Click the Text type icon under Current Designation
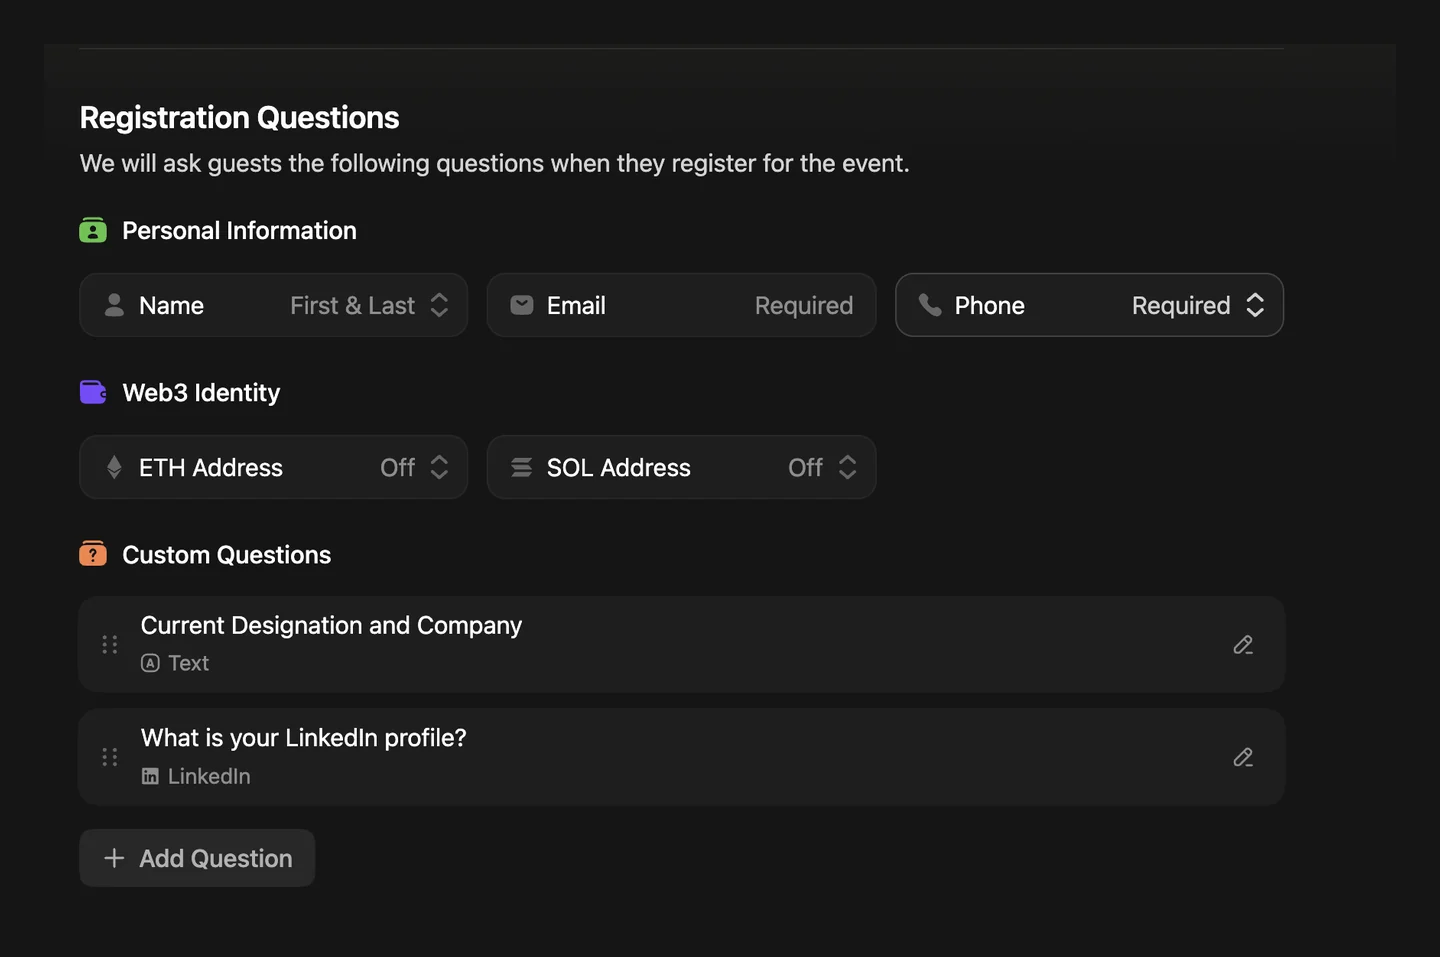 [x=150, y=663]
